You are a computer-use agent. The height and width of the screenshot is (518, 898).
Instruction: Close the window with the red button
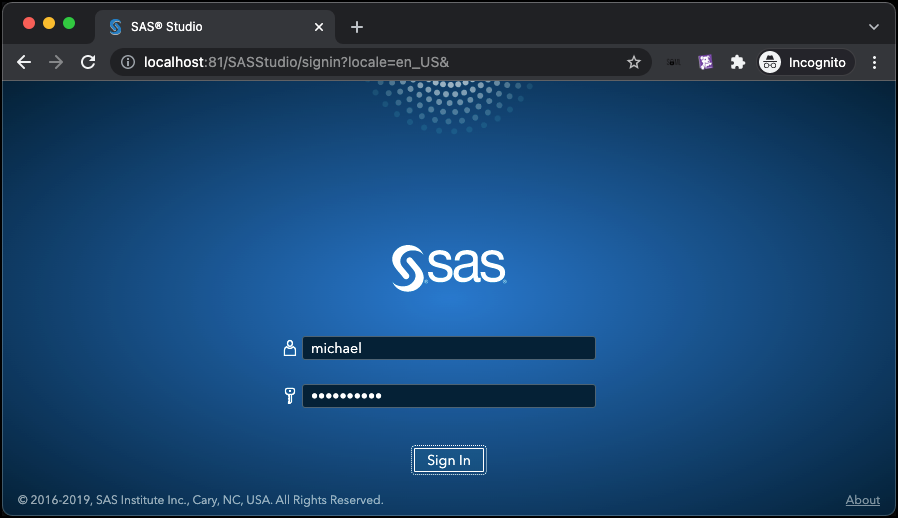tap(29, 23)
